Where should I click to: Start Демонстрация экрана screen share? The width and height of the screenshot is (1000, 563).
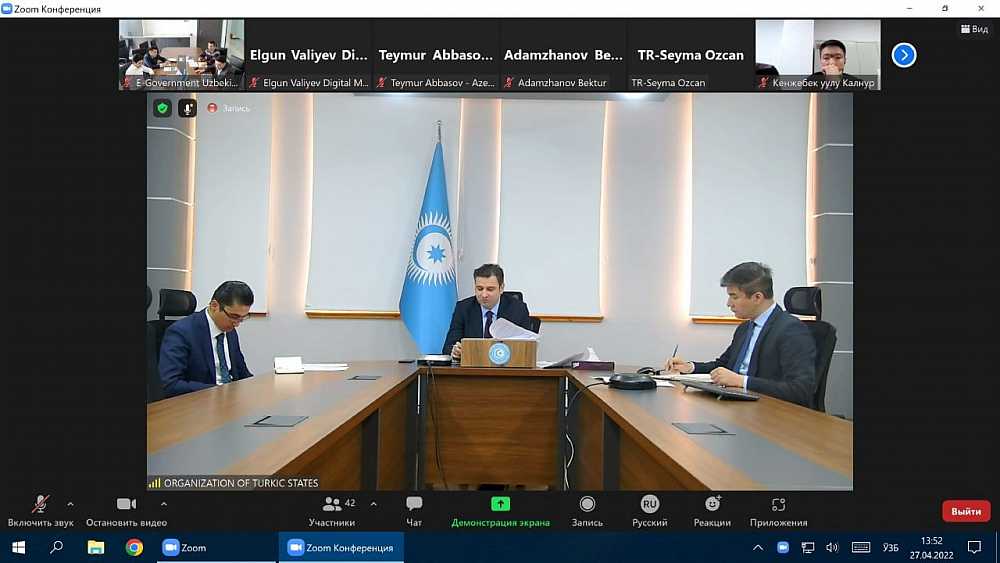click(x=500, y=510)
